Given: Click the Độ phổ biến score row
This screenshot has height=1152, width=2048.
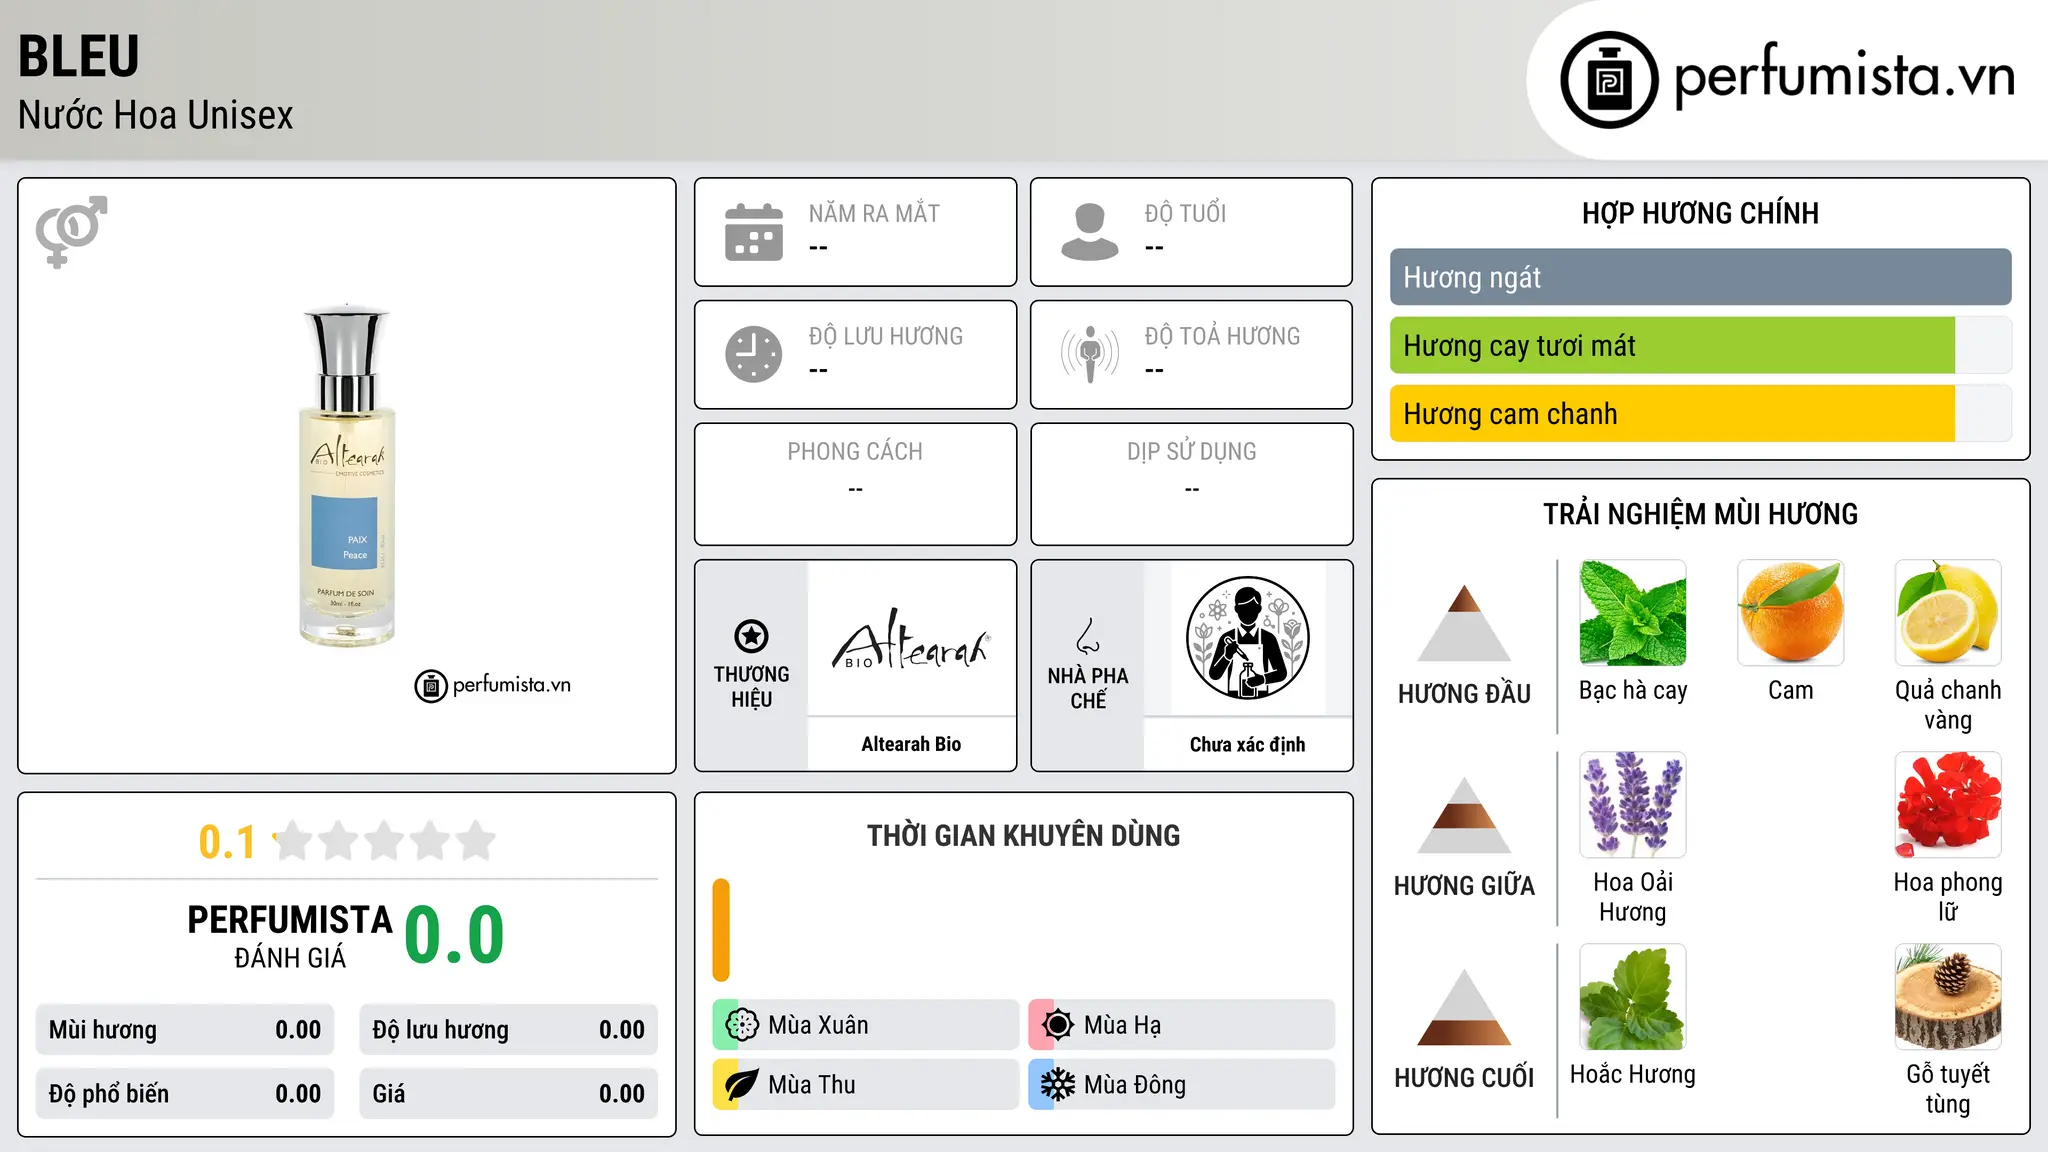Looking at the screenshot, I should point(185,1094).
